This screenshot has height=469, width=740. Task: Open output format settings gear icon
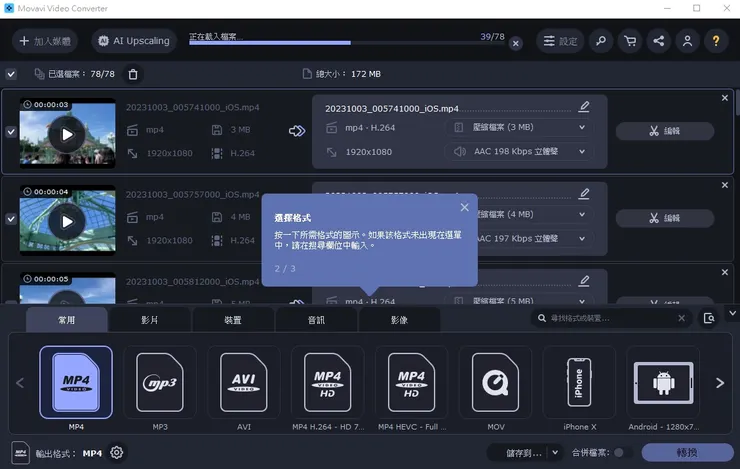(117, 452)
